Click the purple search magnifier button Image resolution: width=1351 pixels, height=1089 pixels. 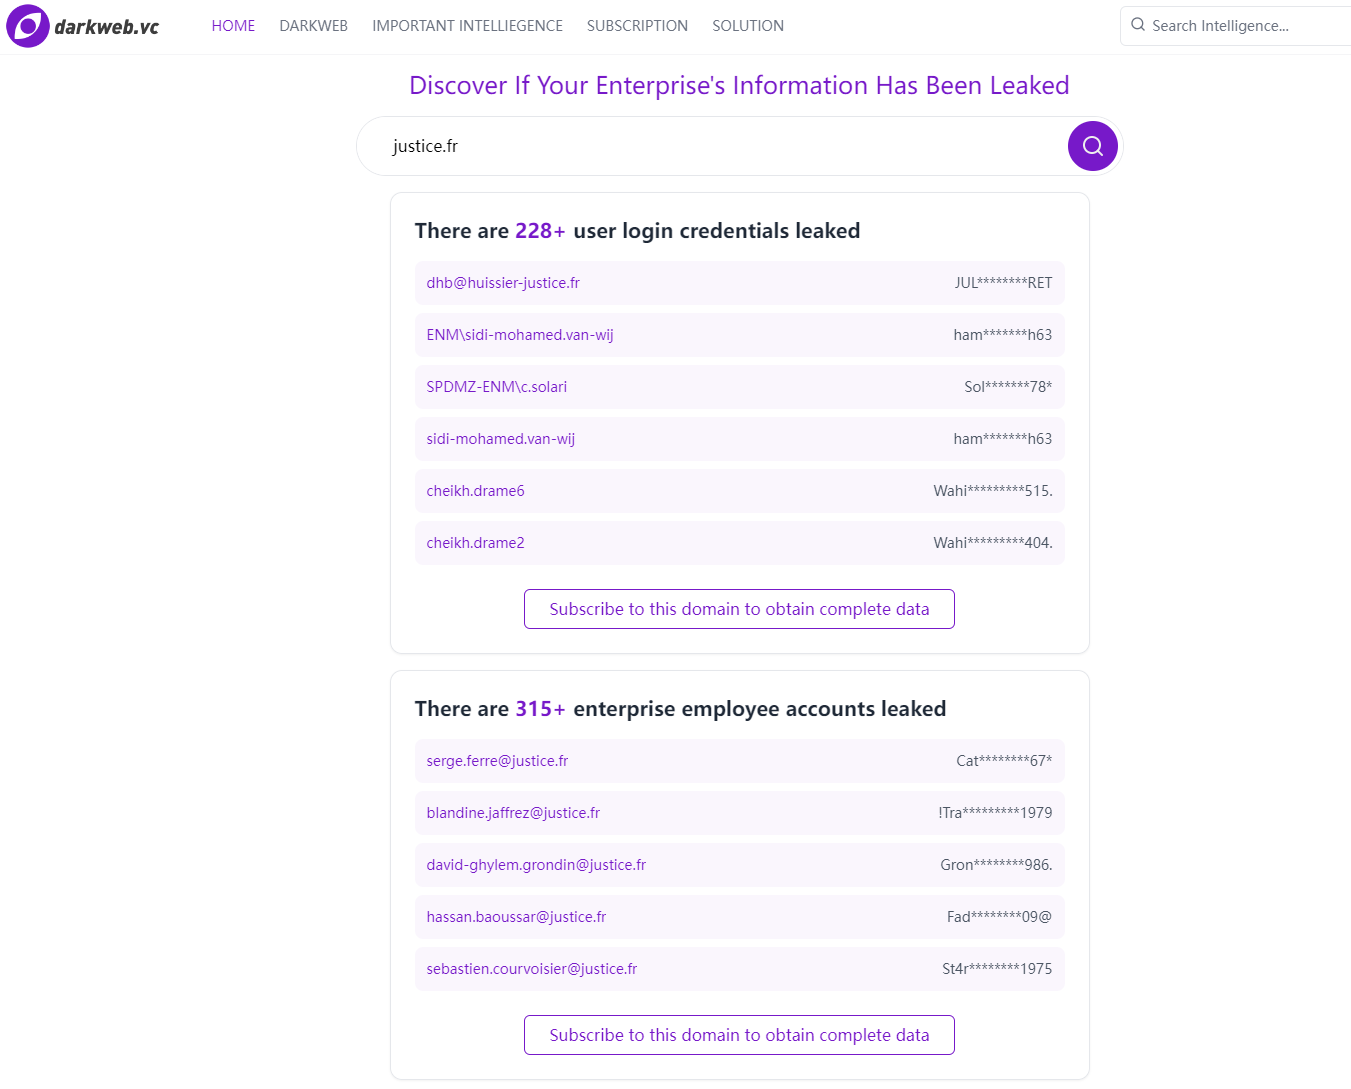pos(1092,146)
